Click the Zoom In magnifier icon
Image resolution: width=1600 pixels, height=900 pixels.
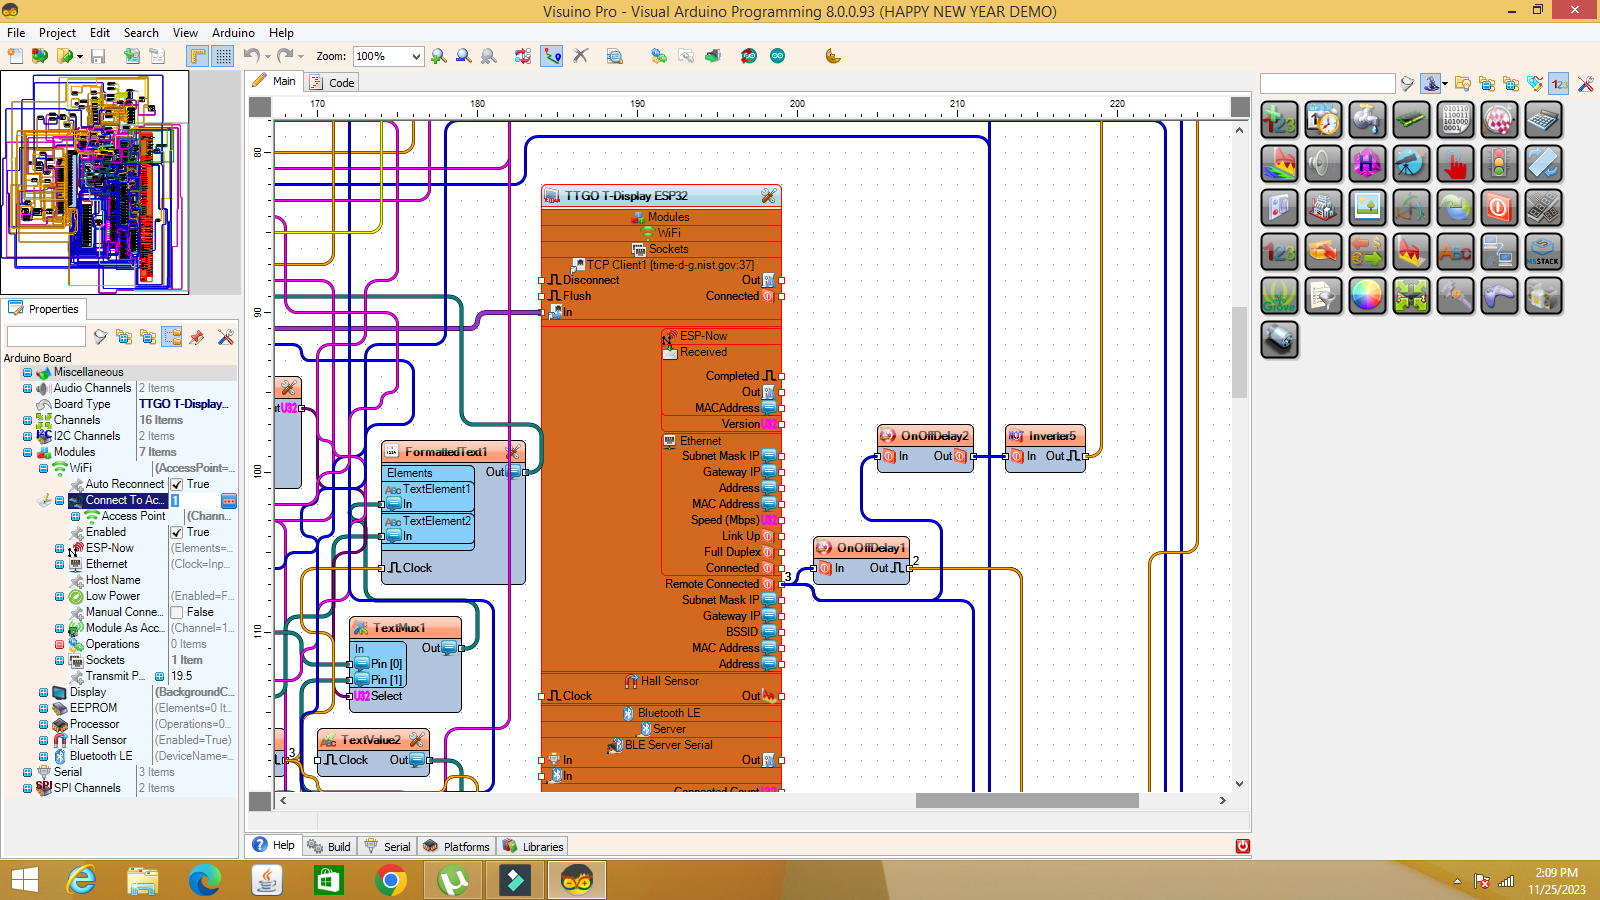point(438,56)
